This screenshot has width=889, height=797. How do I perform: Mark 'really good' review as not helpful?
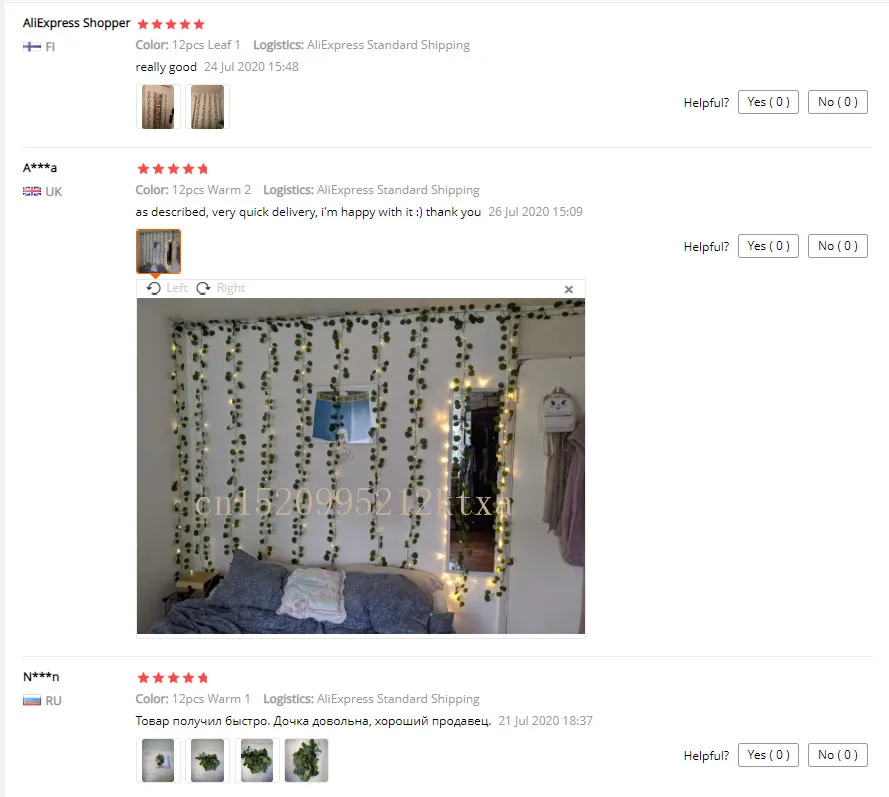click(837, 102)
